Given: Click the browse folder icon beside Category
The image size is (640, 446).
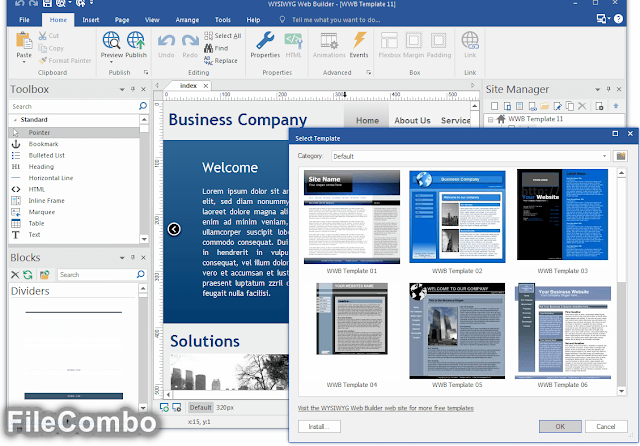Looking at the screenshot, I should click(621, 156).
